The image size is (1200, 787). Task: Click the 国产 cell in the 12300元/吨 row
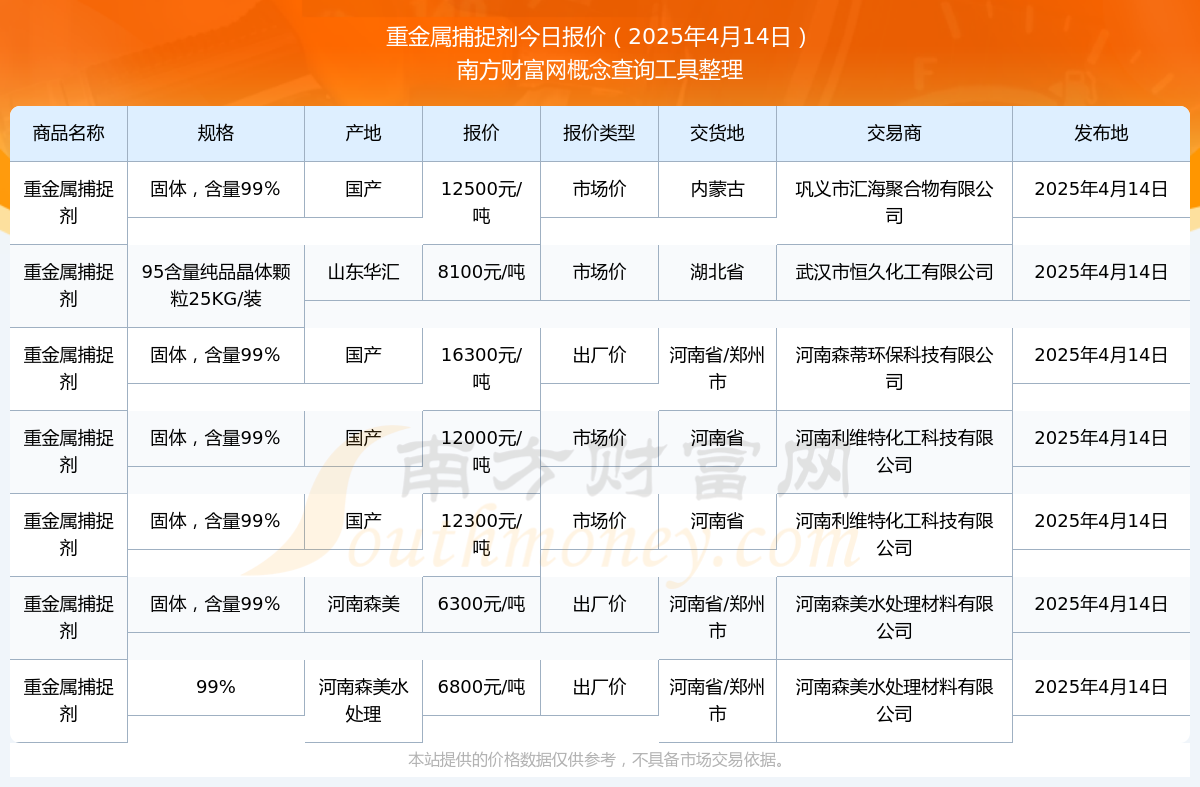click(363, 520)
